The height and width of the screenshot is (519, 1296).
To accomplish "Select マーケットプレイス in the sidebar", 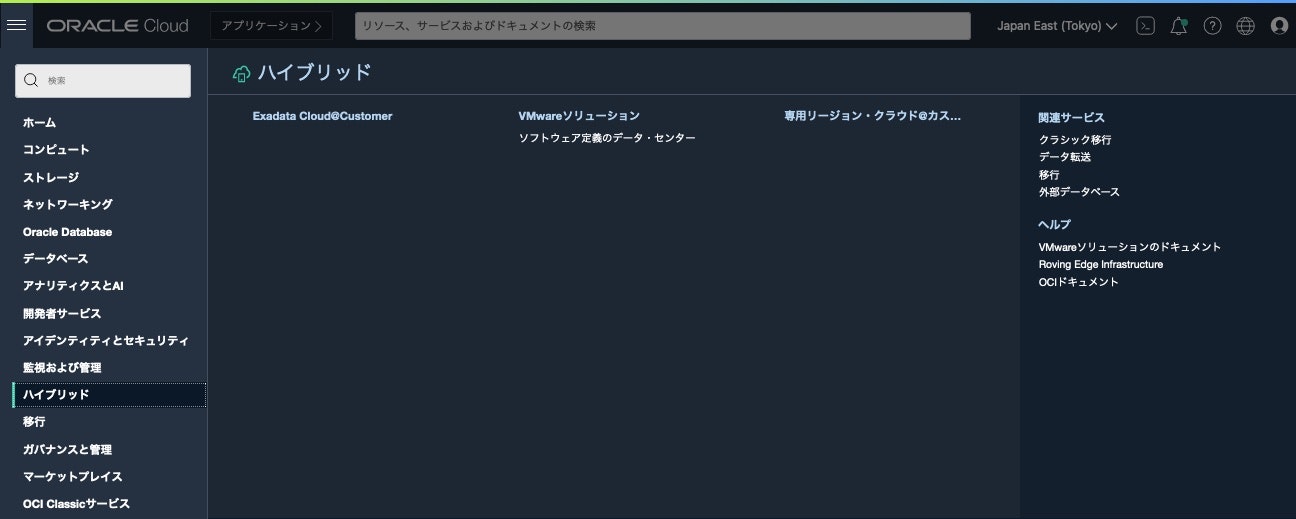I will pos(73,477).
